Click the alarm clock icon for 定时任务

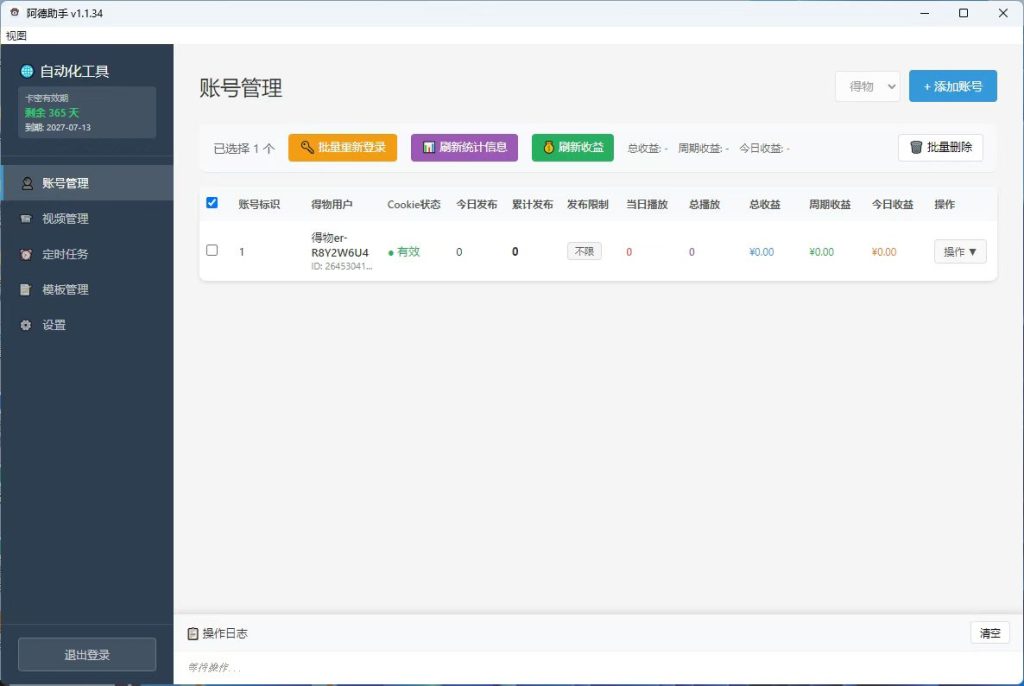click(x=26, y=254)
